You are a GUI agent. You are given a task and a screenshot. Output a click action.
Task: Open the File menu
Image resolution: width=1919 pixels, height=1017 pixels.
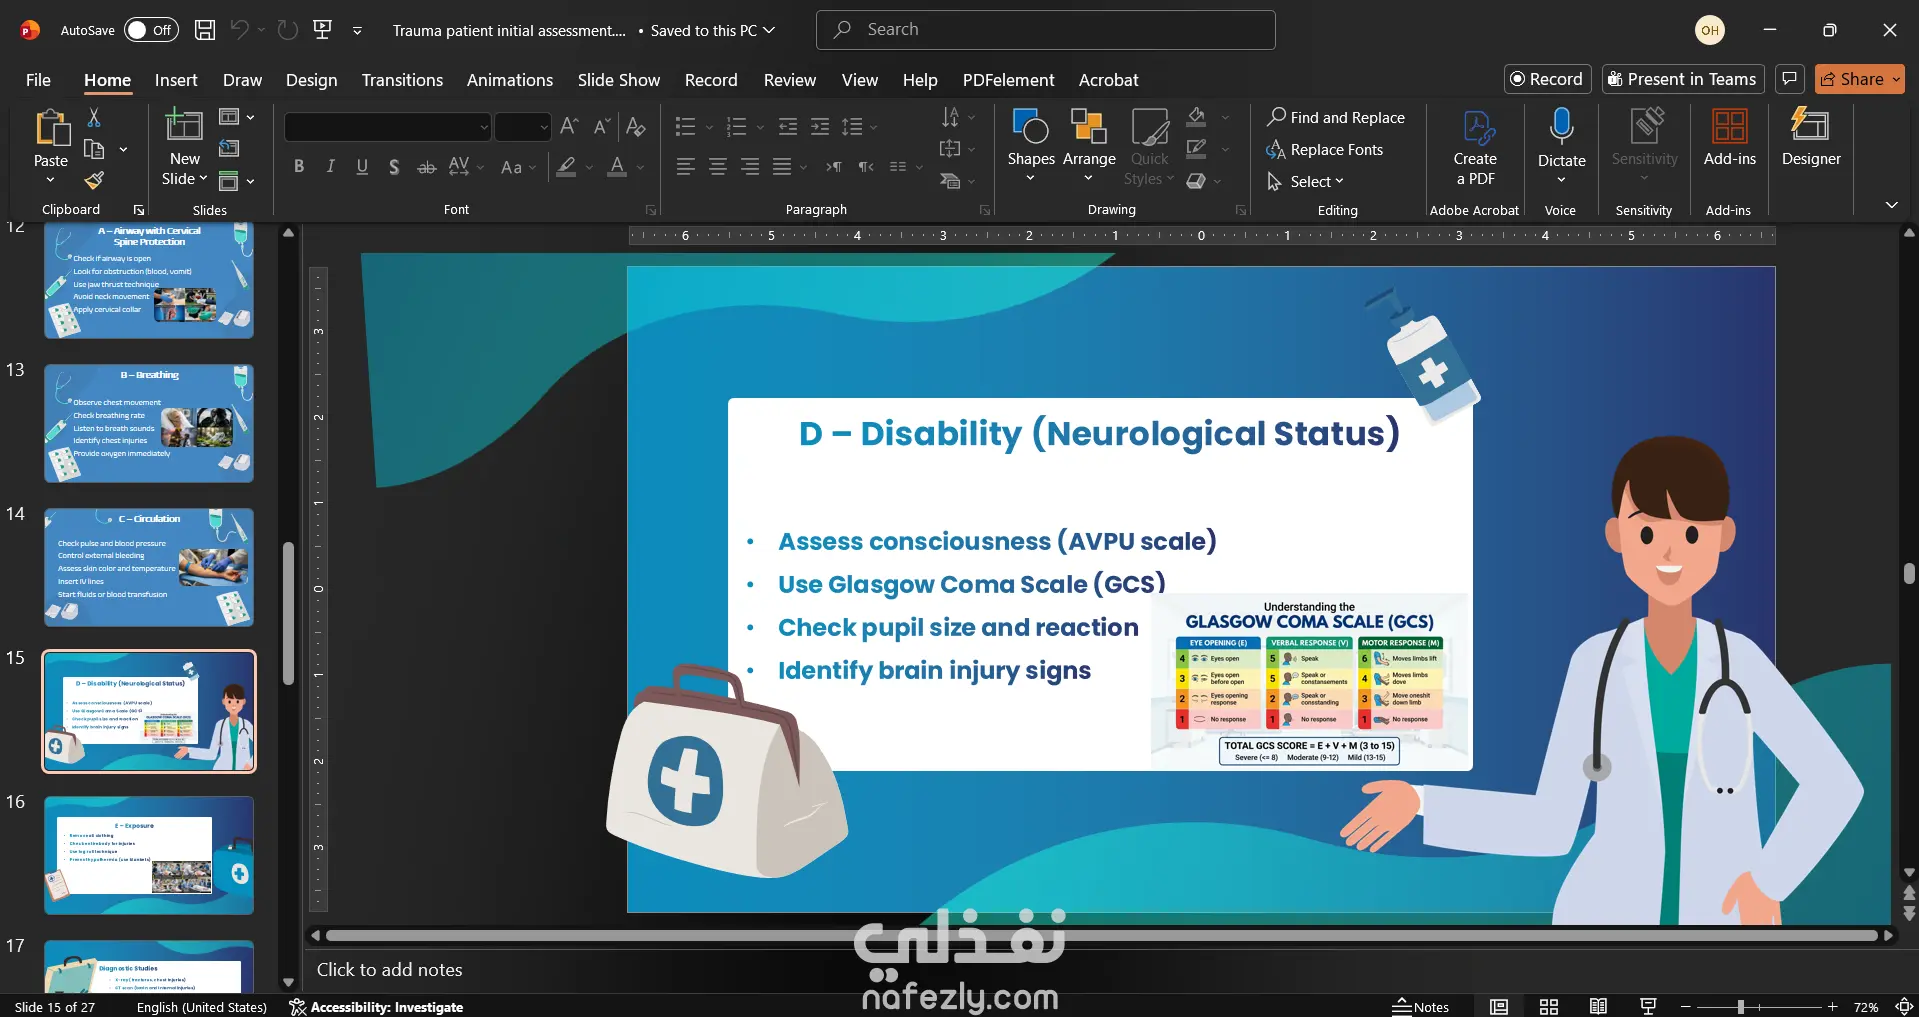tap(38, 80)
